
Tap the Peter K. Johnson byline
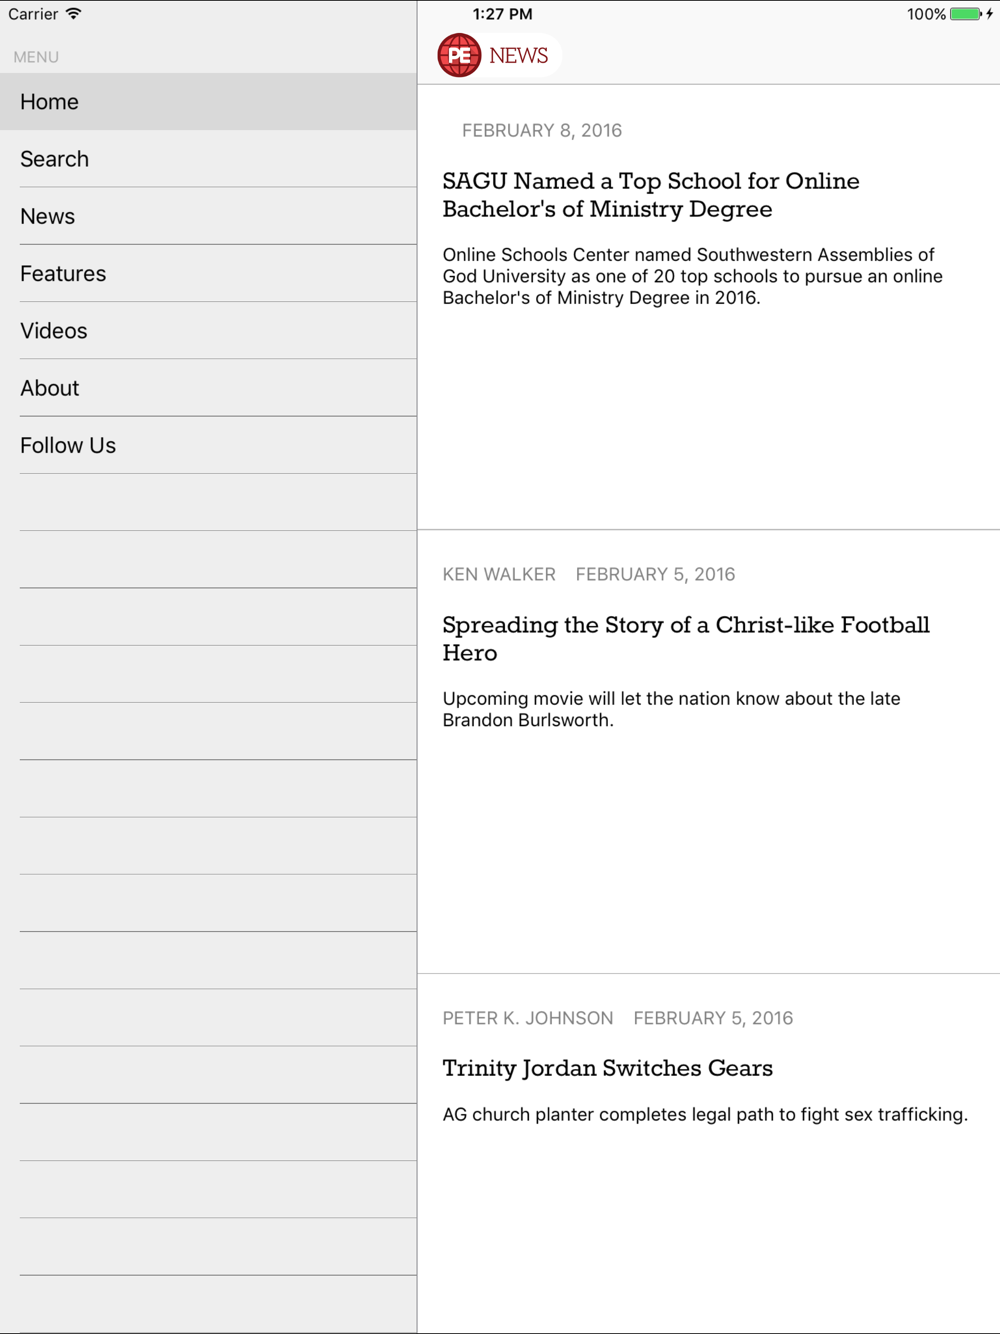(x=528, y=1018)
